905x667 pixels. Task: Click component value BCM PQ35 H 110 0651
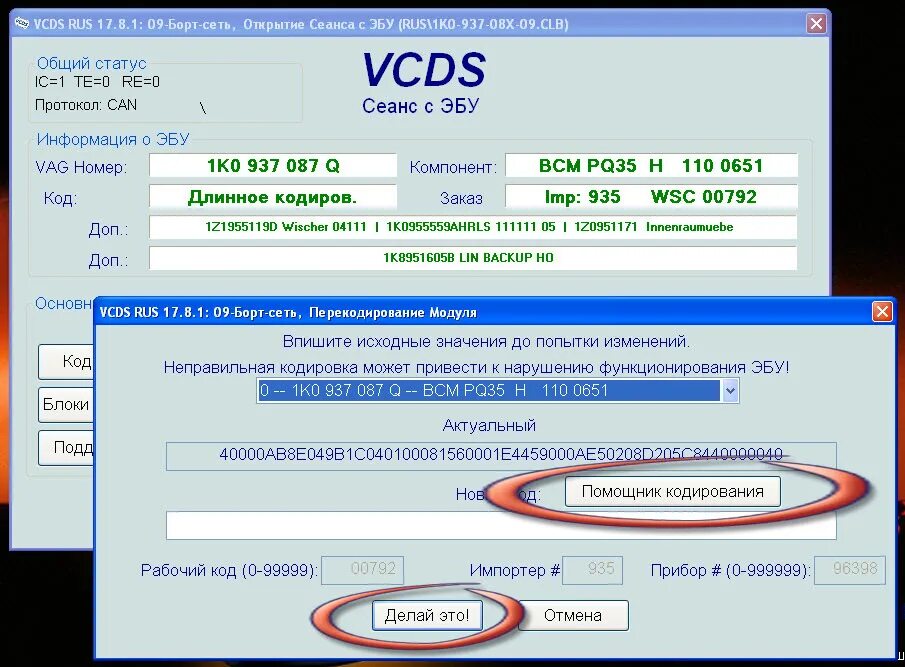tap(651, 166)
